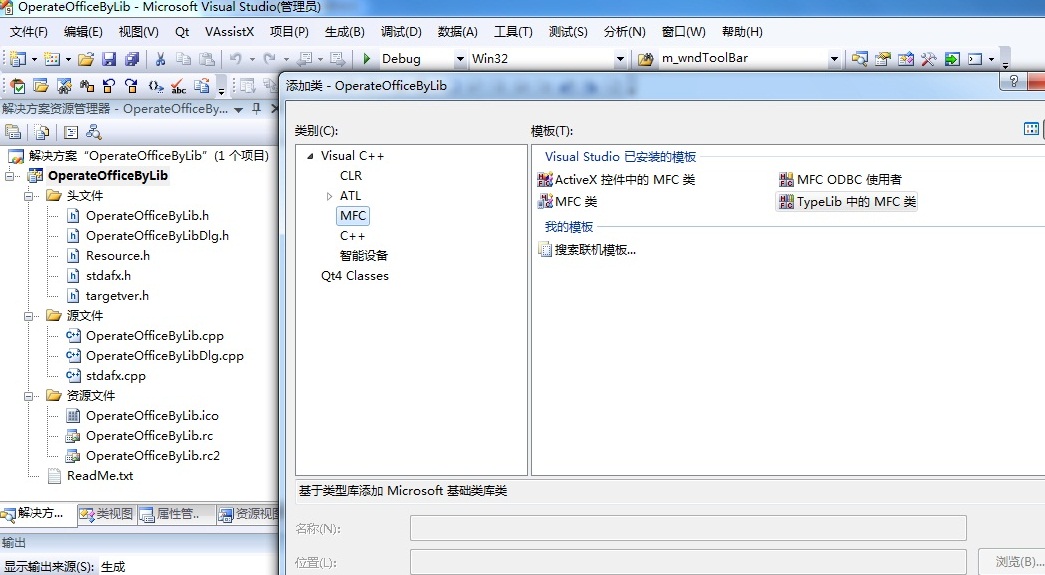Image resolution: width=1045 pixels, height=575 pixels.
Task: Open the Toolbox hammer-and-wrench icon
Action: [x=928, y=59]
